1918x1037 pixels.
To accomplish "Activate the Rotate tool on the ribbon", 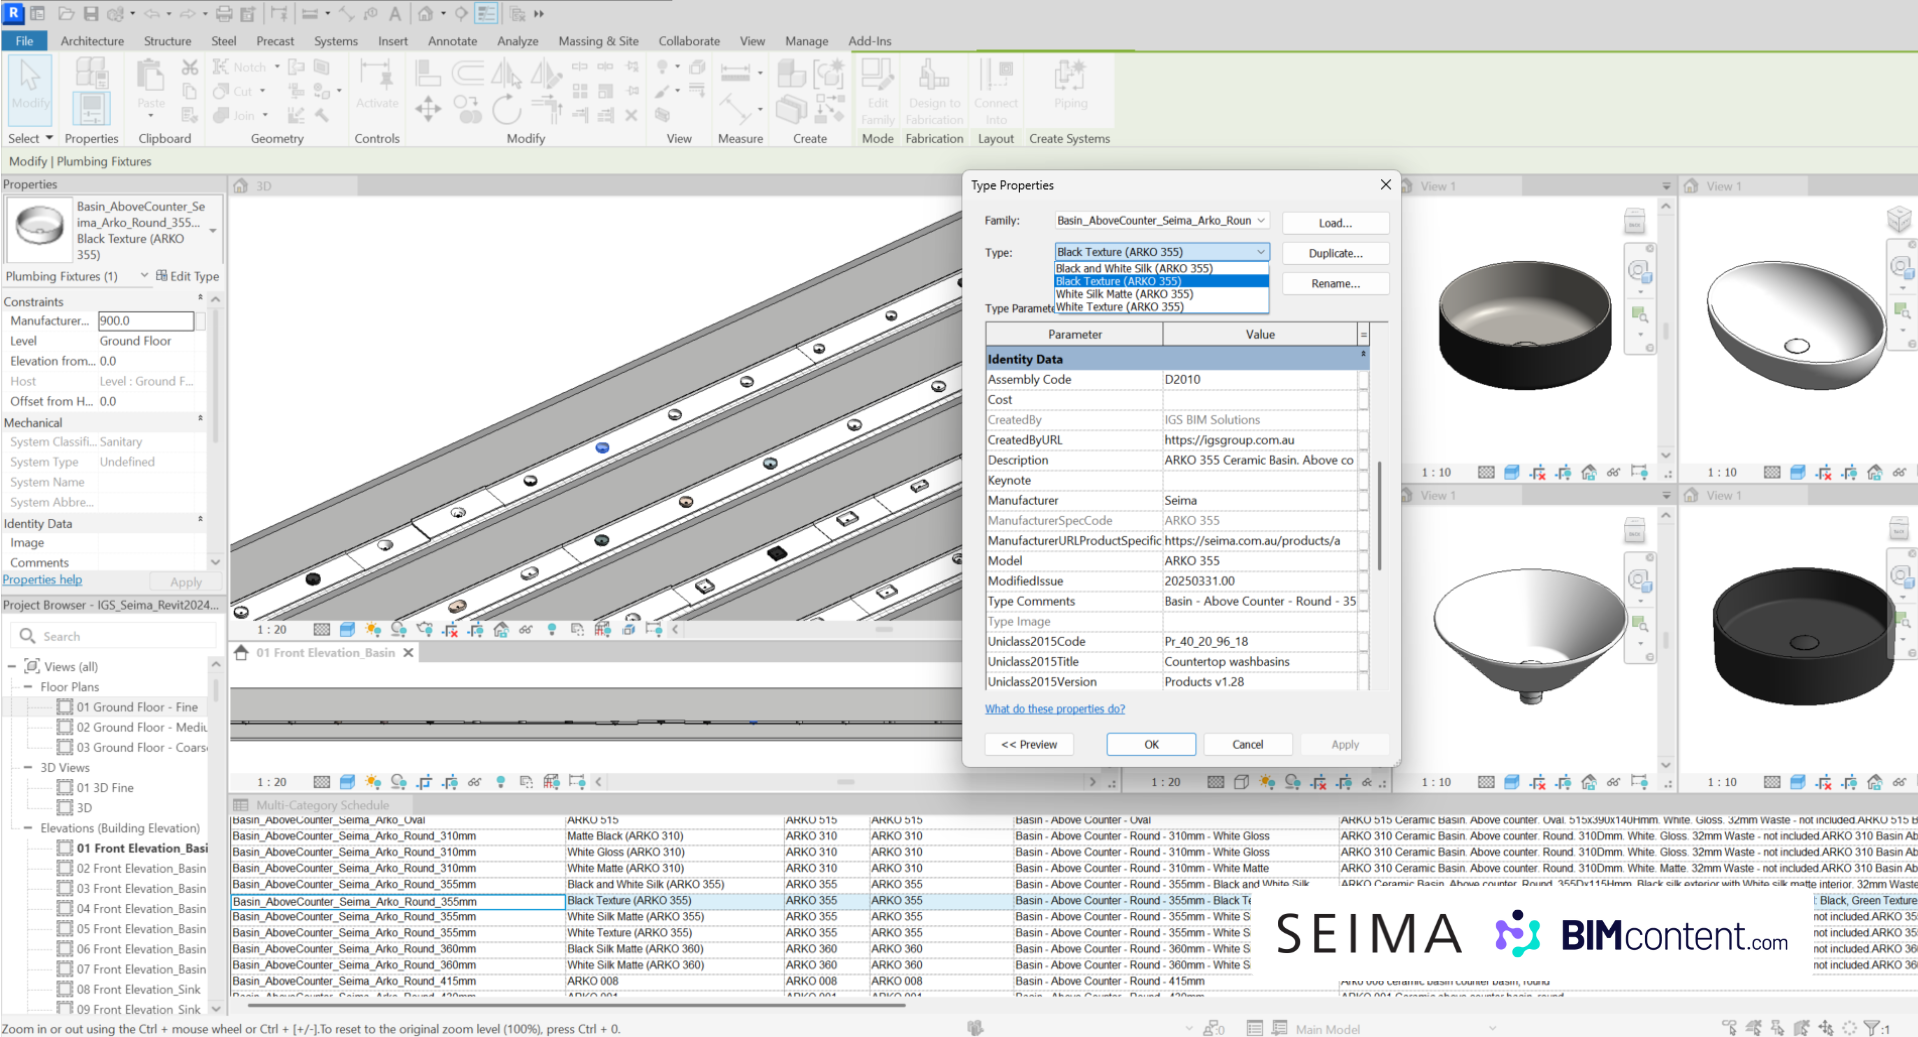I will 506,110.
